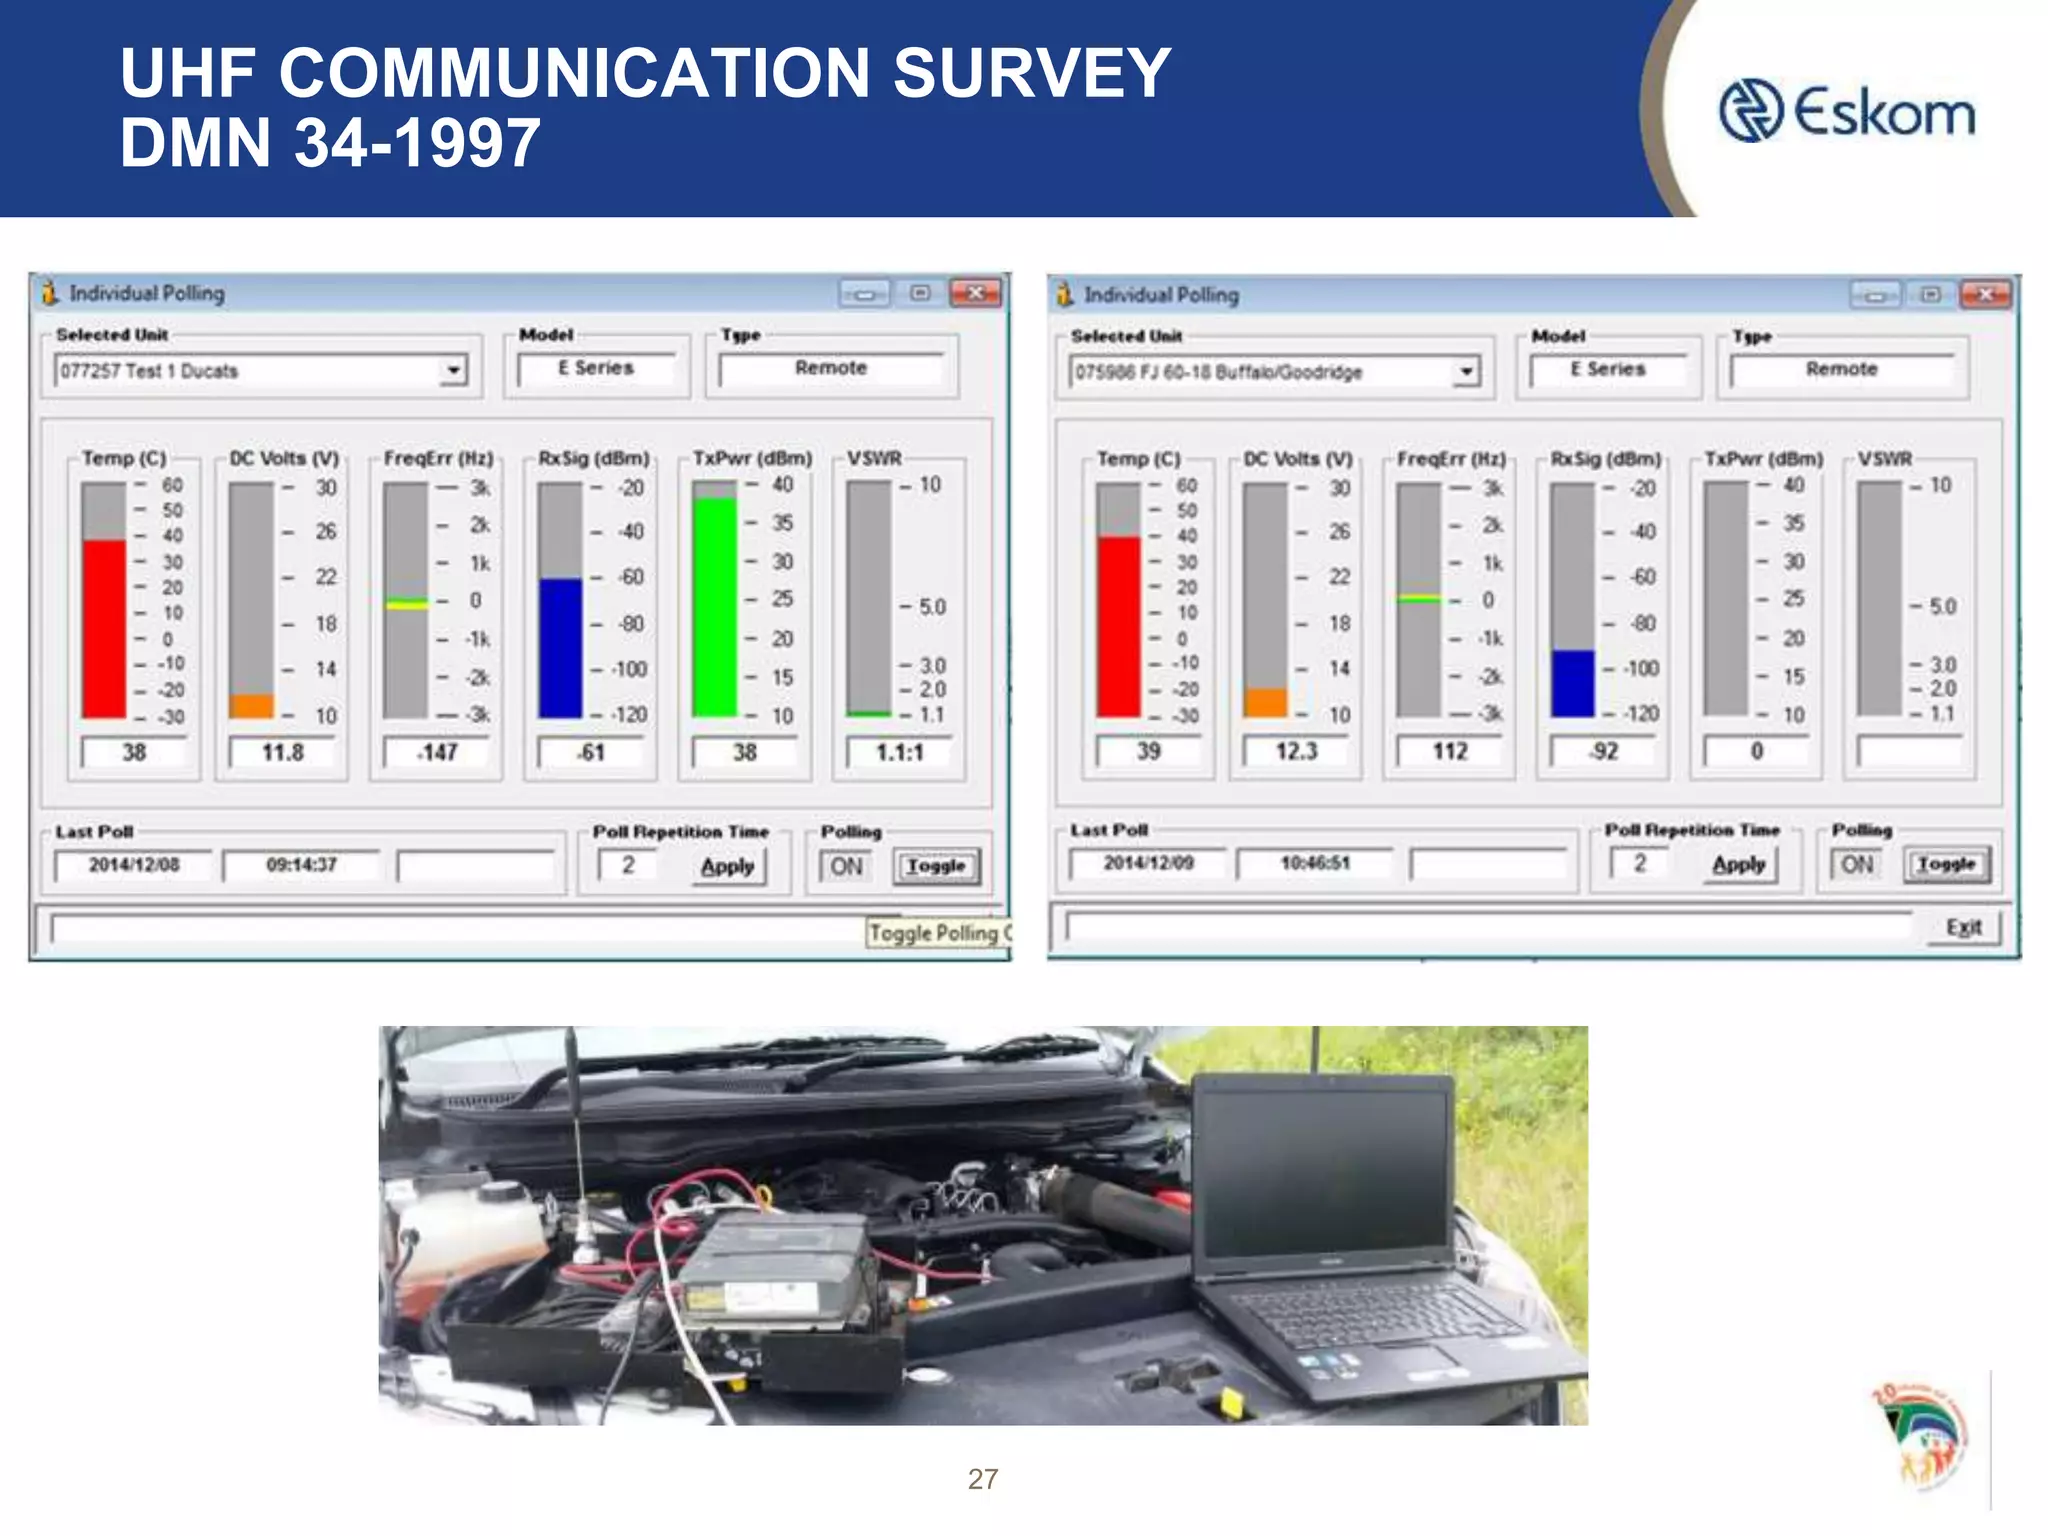The image size is (2048, 1536).
Task: Click Temp value 39 in right window
Action: 1148,751
